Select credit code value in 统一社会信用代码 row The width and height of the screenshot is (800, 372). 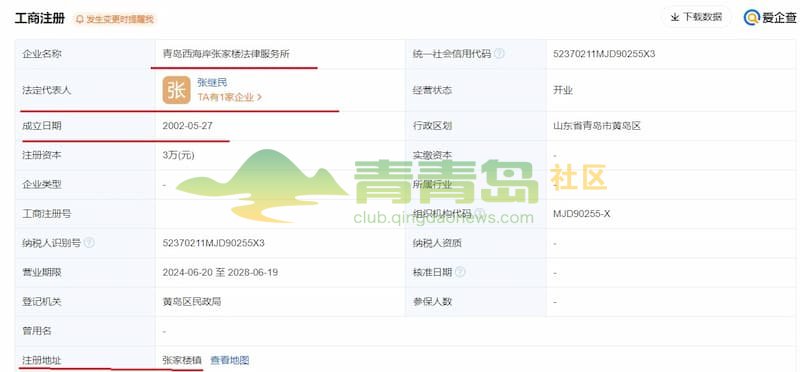604,54
